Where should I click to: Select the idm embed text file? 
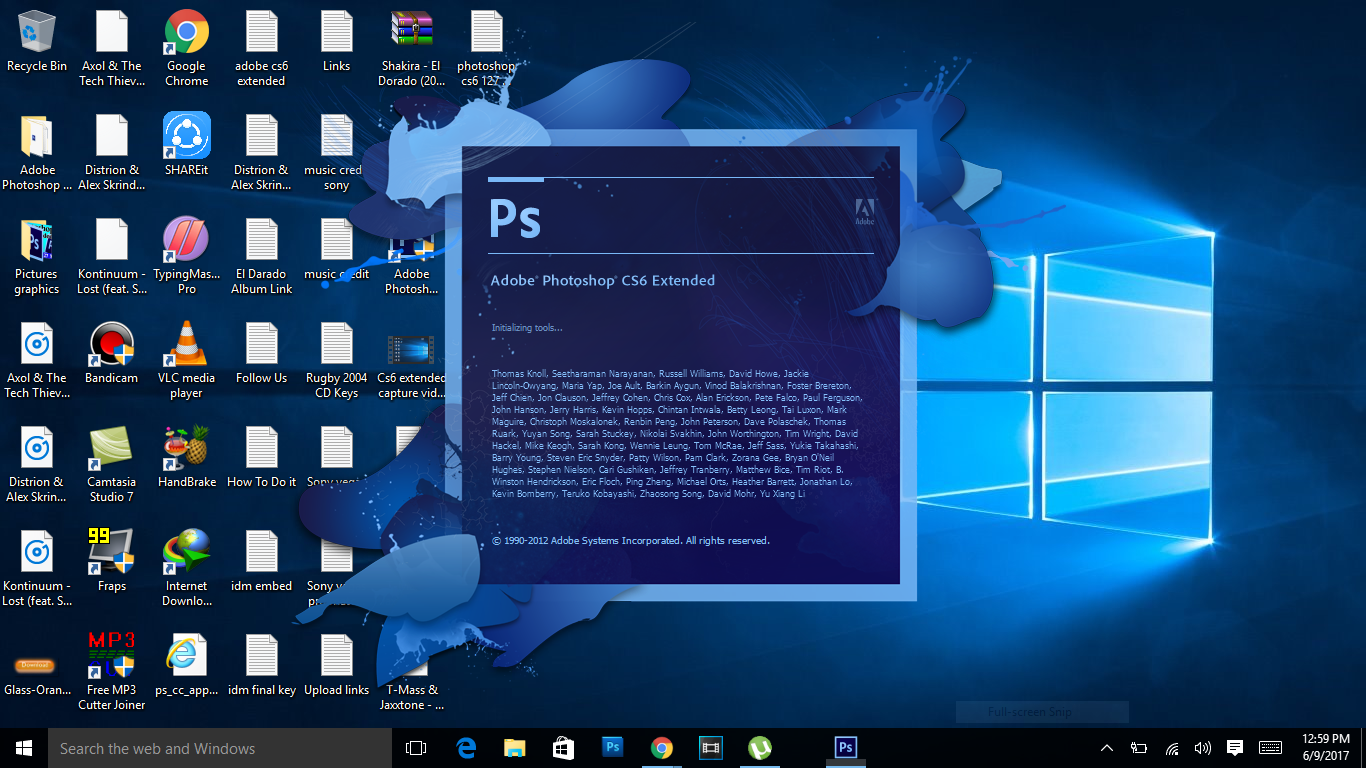point(262,561)
